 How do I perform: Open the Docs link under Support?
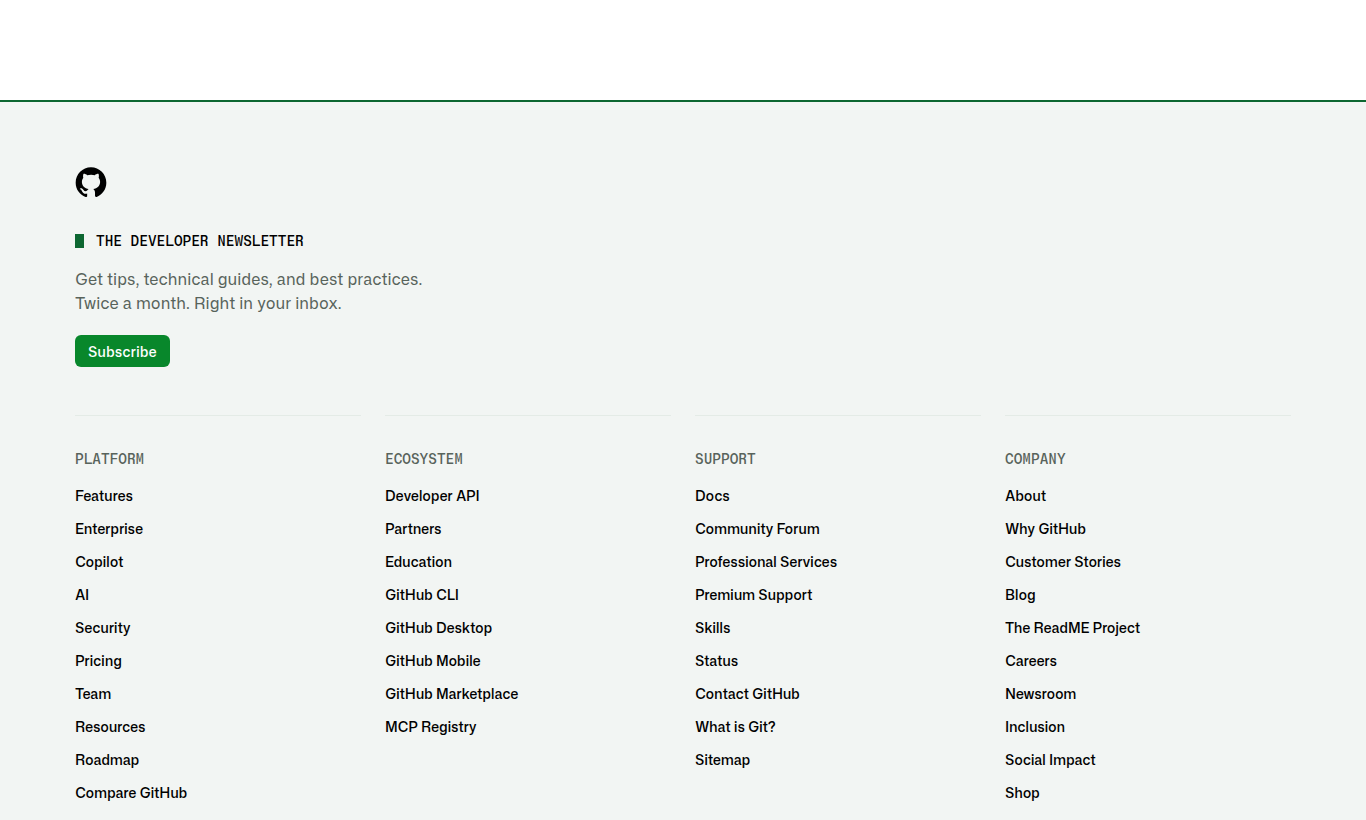712,496
